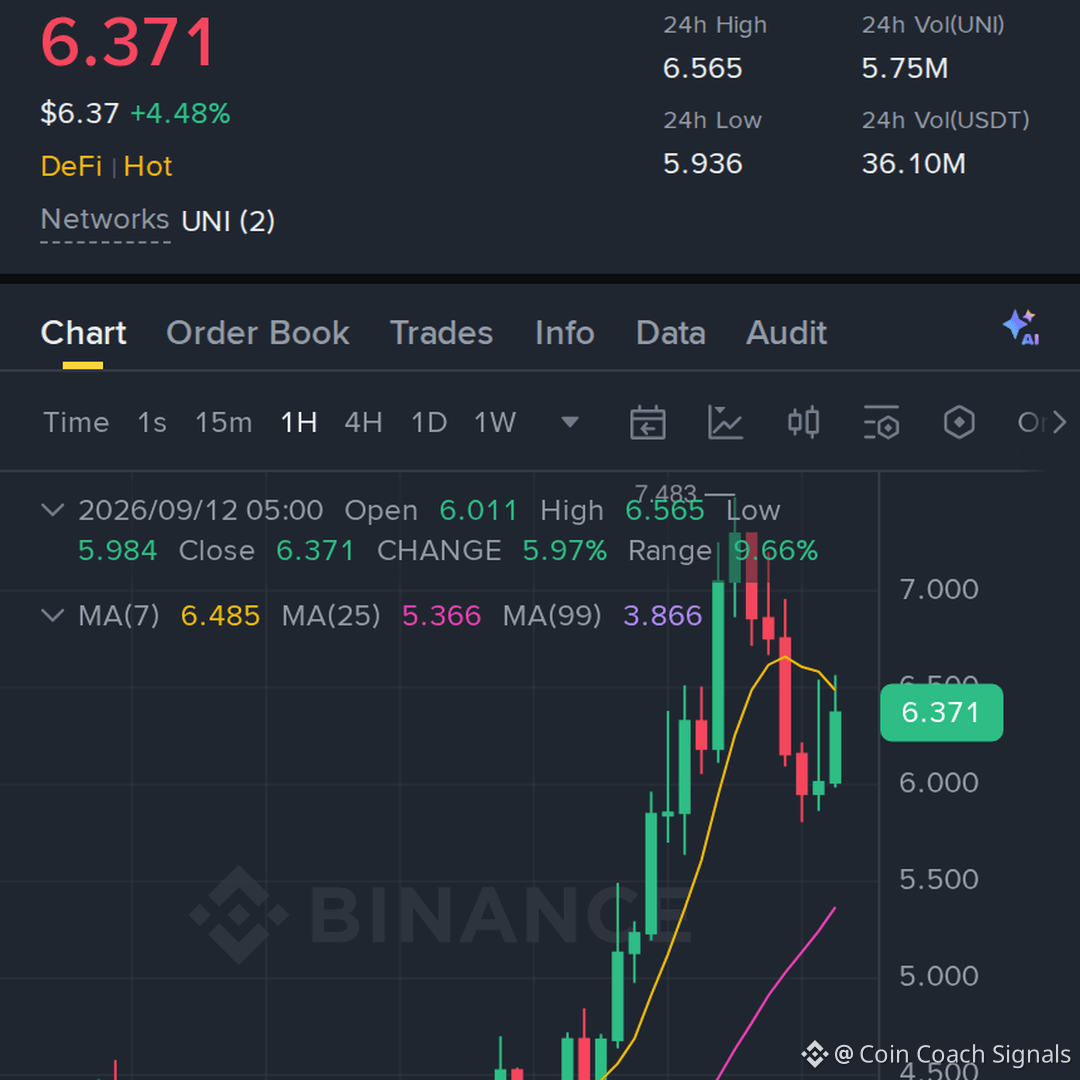
Task: Open the chart display settings icon
Action: click(881, 422)
